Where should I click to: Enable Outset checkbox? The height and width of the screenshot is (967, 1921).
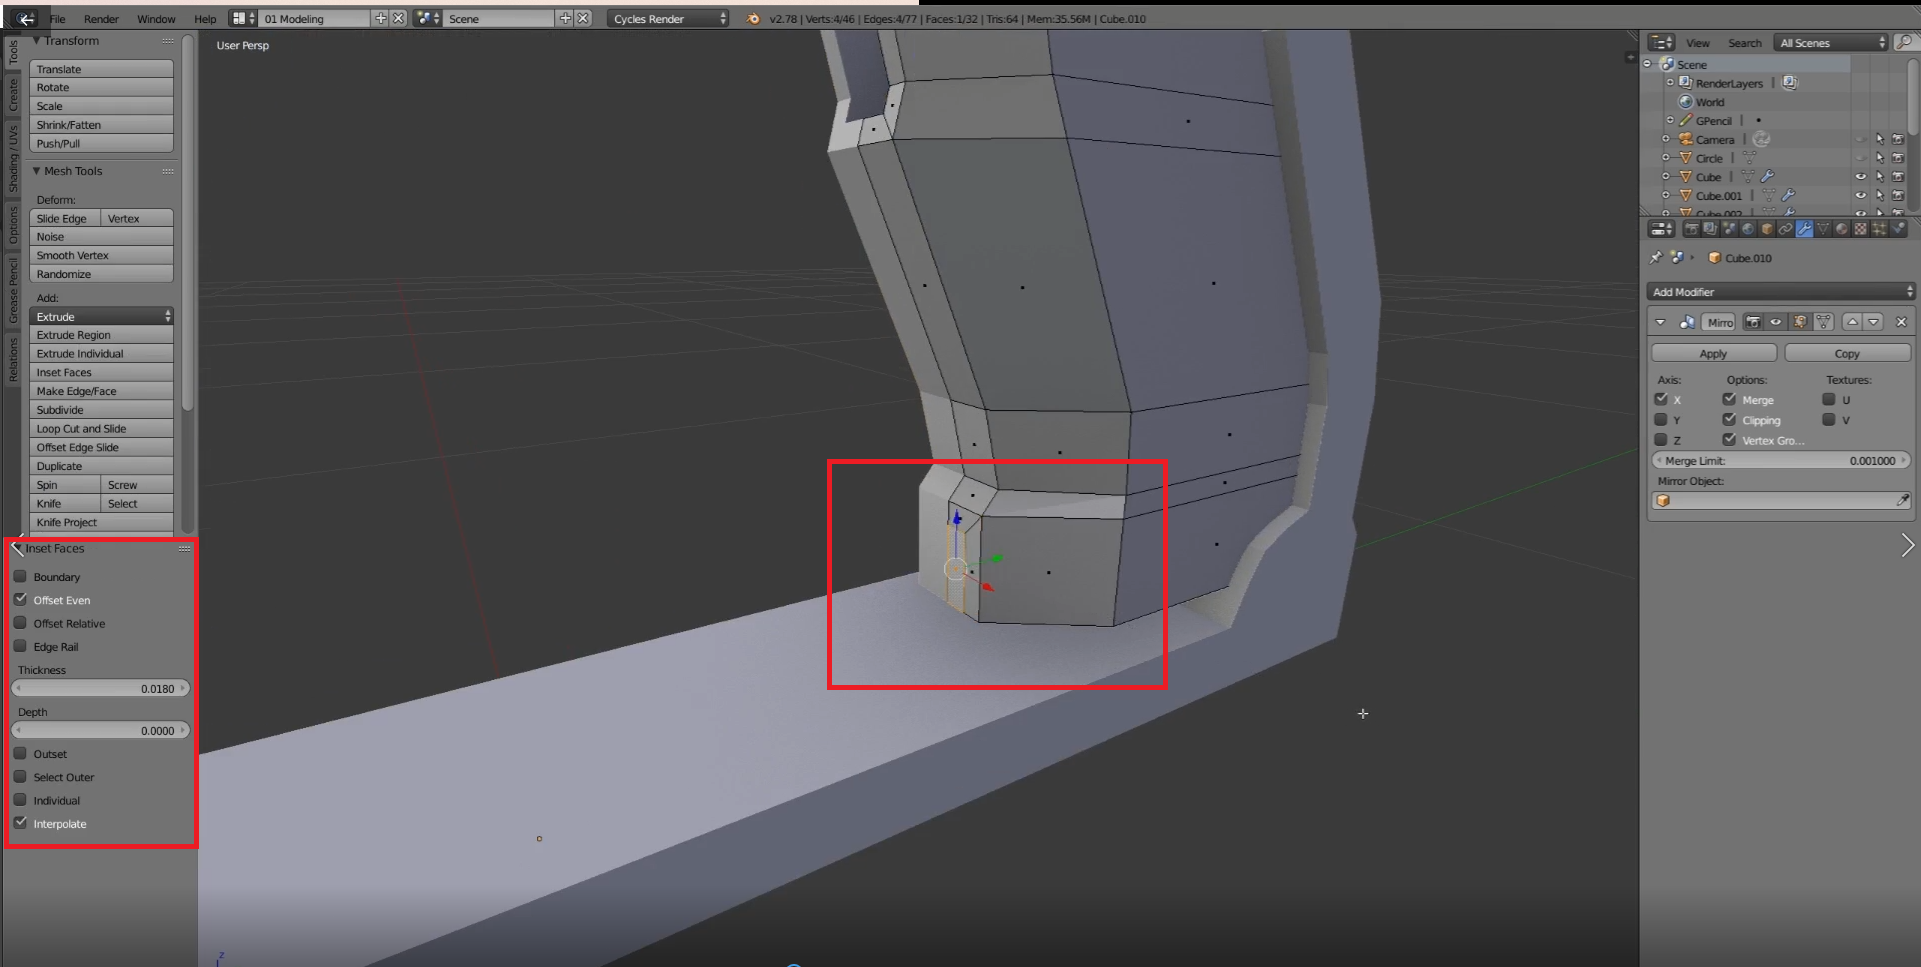point(20,754)
